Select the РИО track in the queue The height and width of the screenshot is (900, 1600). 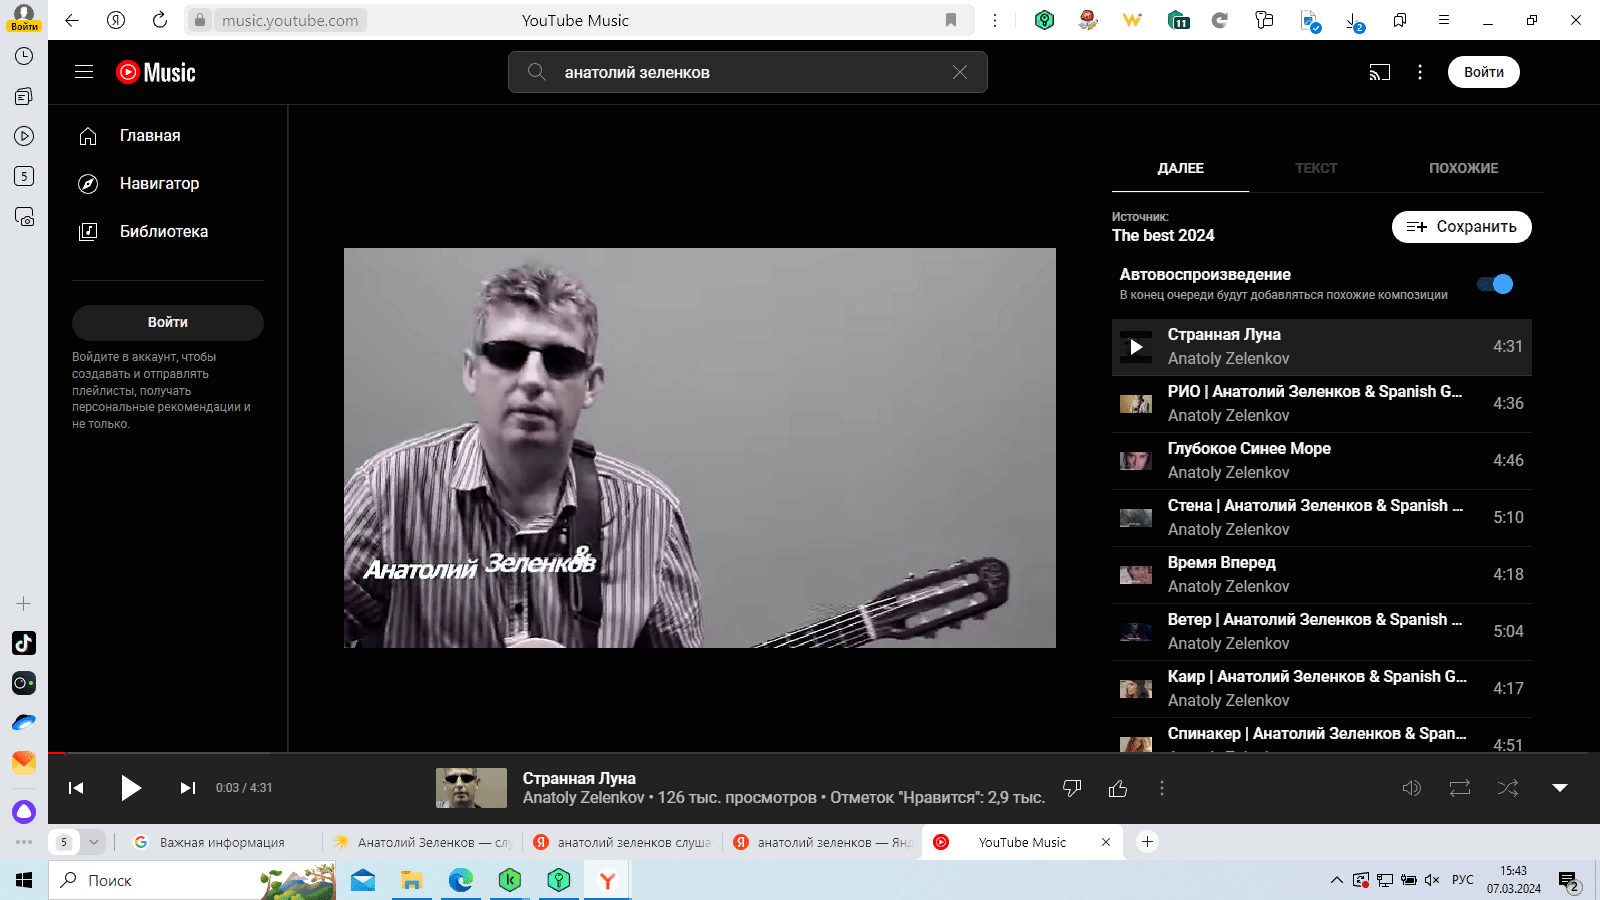[x=1322, y=404]
